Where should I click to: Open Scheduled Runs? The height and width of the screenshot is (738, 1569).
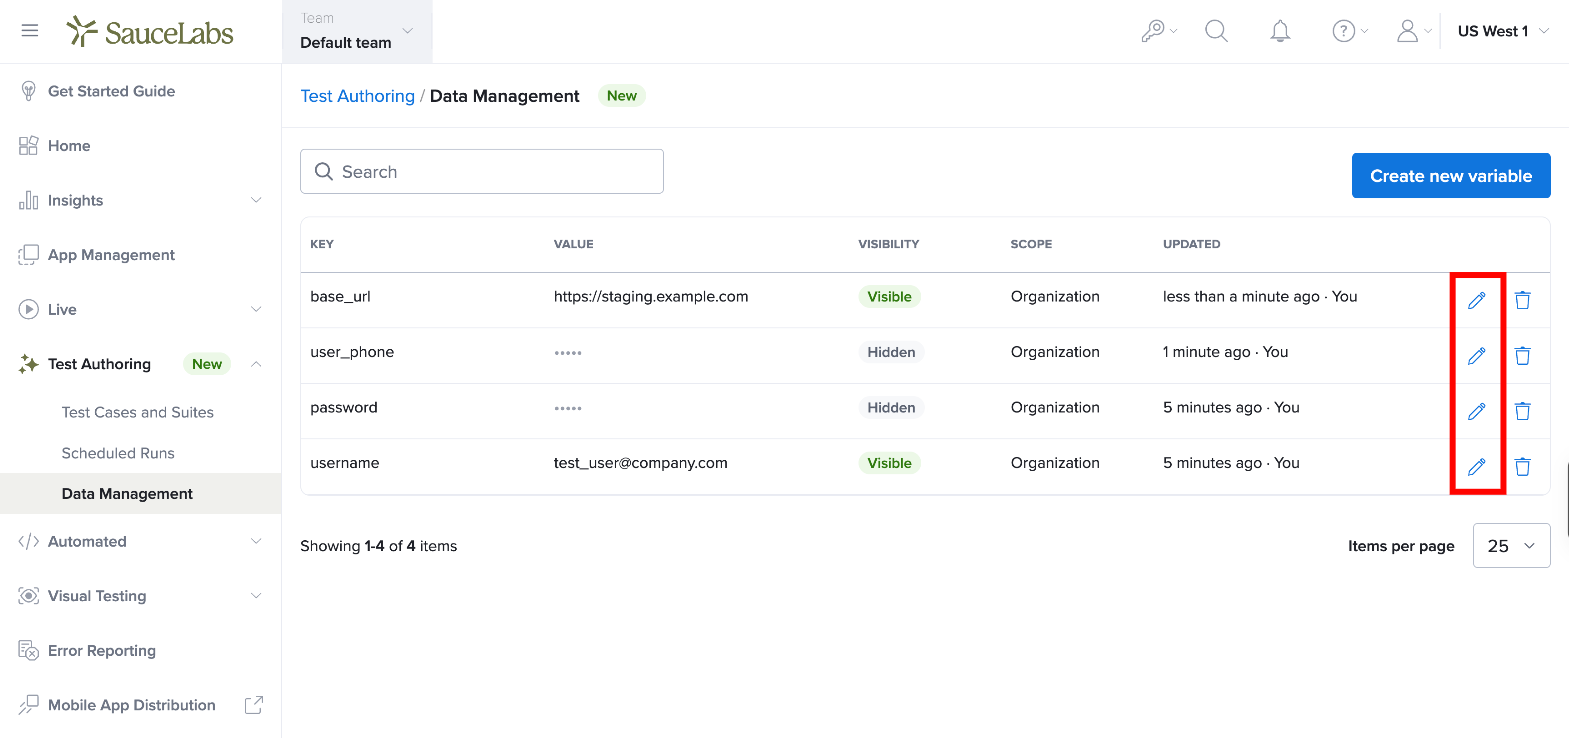pos(118,453)
